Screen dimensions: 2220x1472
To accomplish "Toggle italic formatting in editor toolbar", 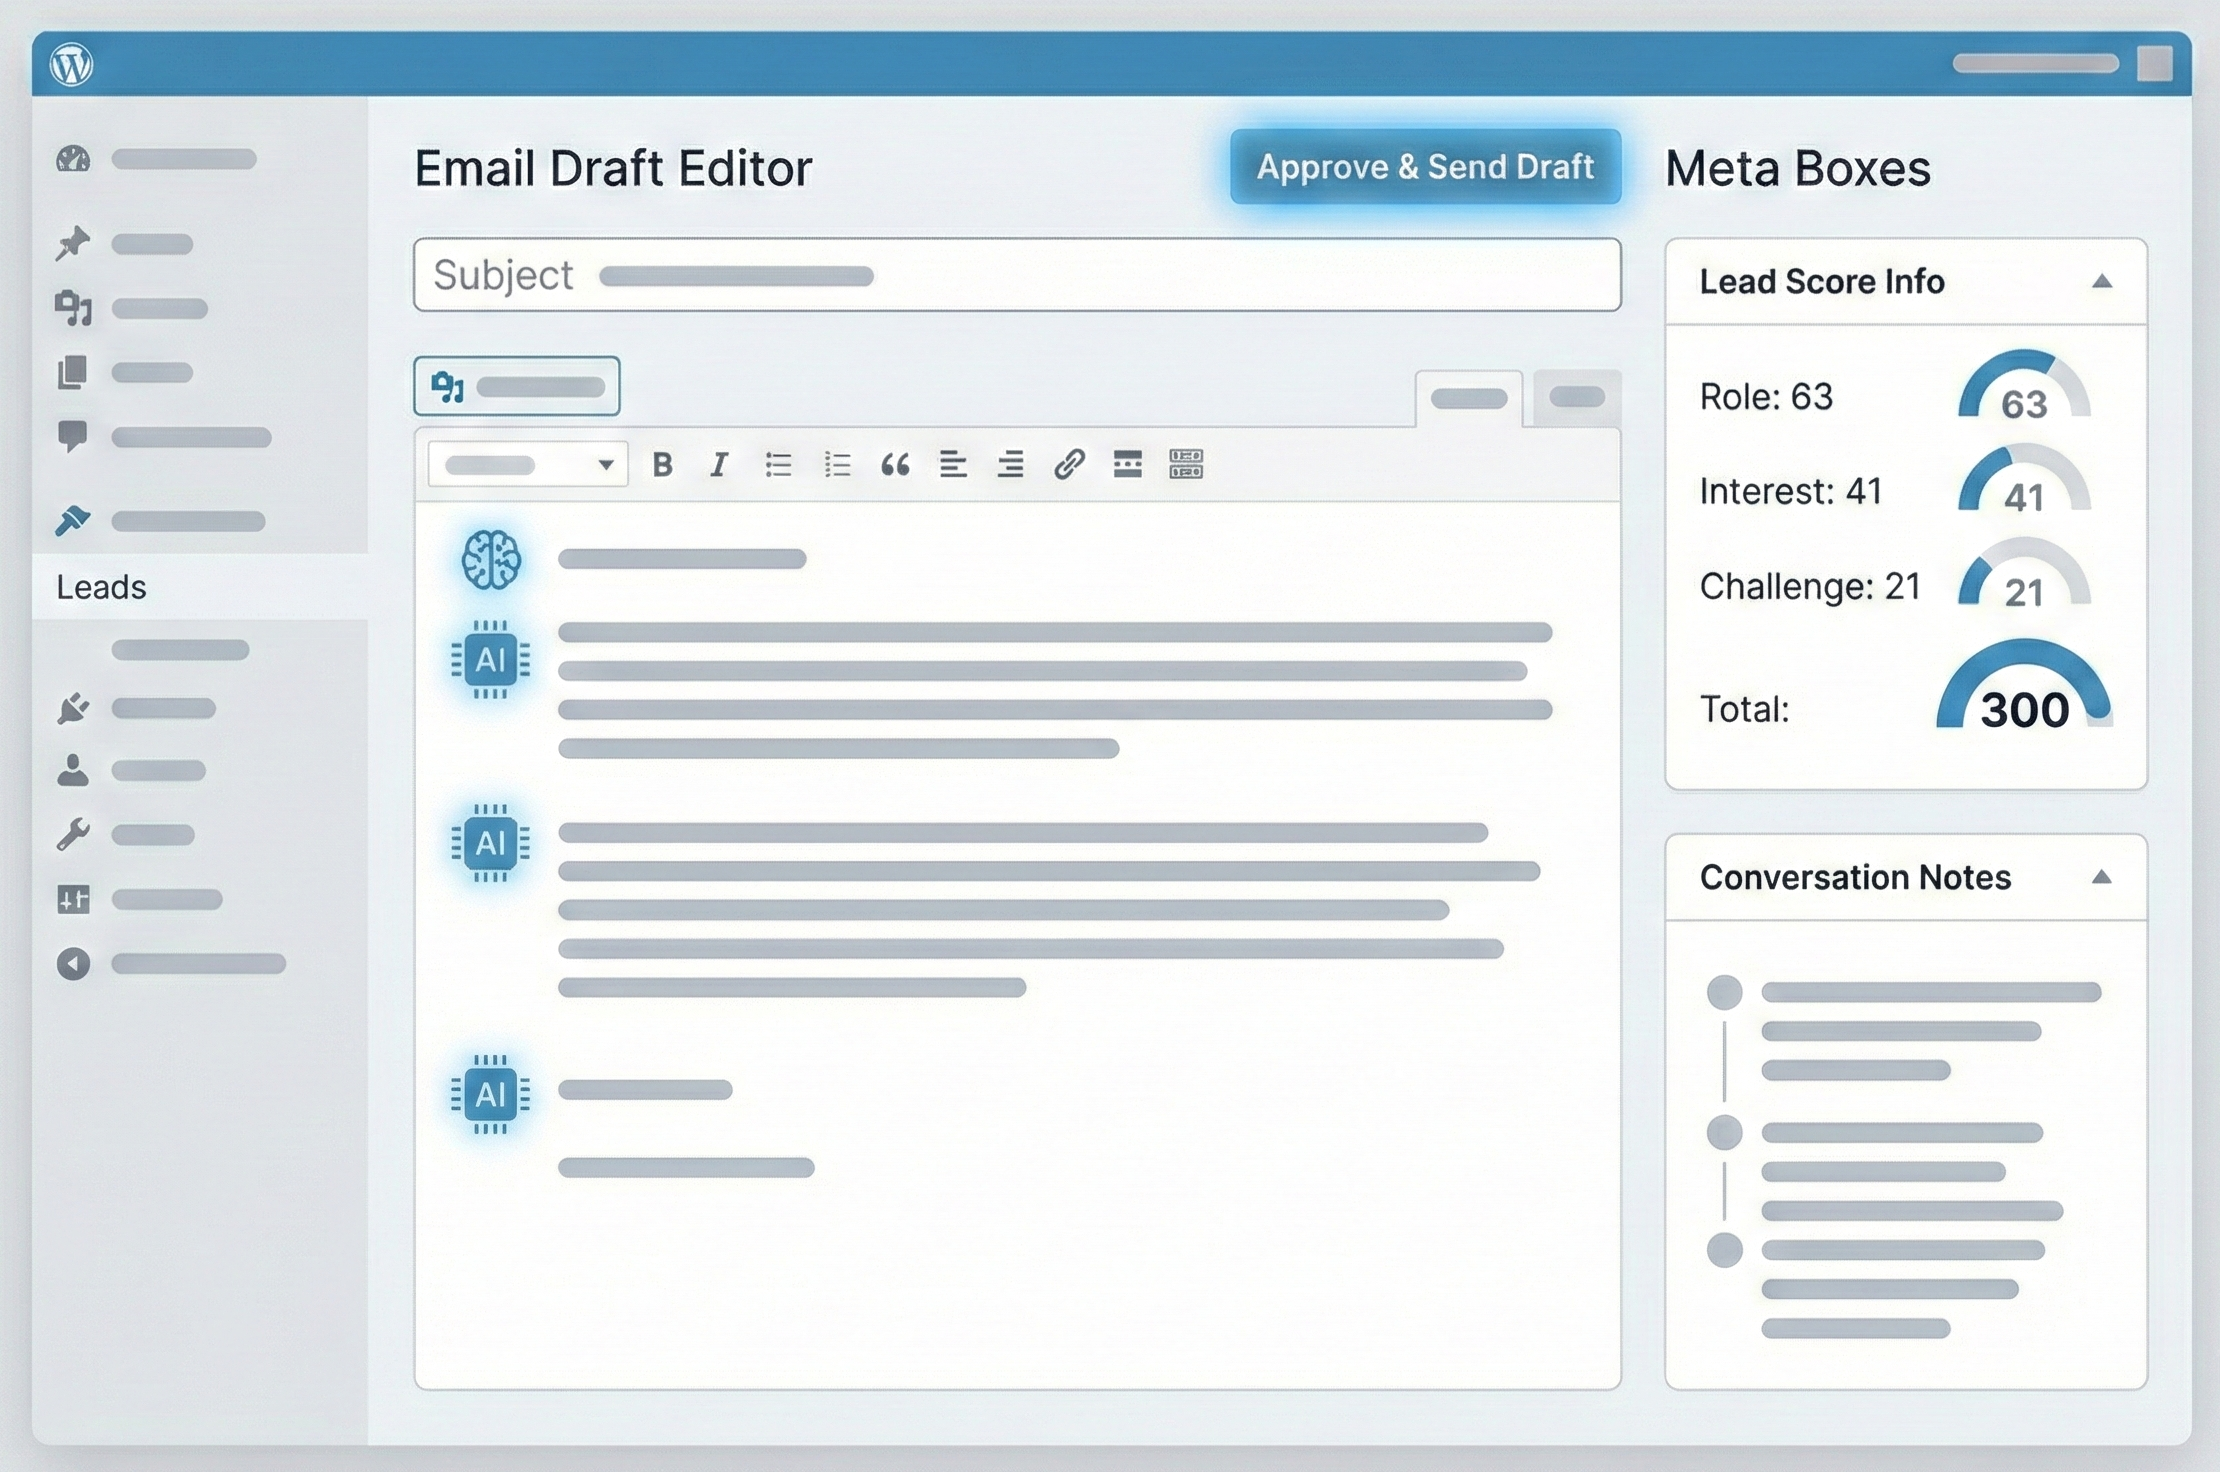I will click(x=719, y=465).
